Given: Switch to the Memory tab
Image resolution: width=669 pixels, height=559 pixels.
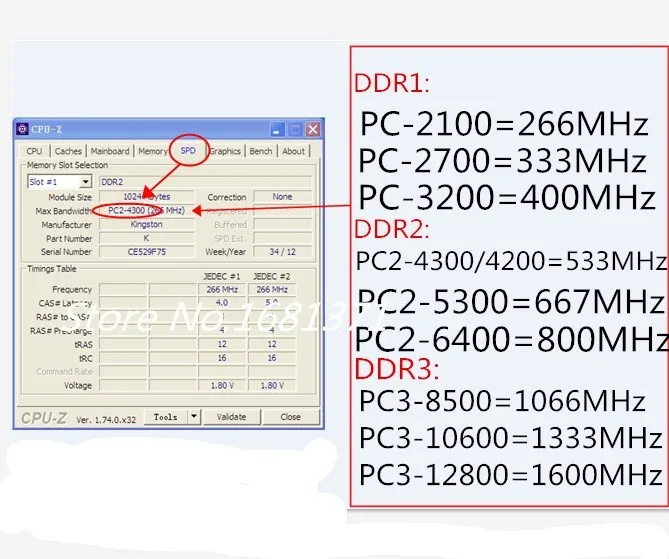Looking at the screenshot, I should tap(152, 151).
